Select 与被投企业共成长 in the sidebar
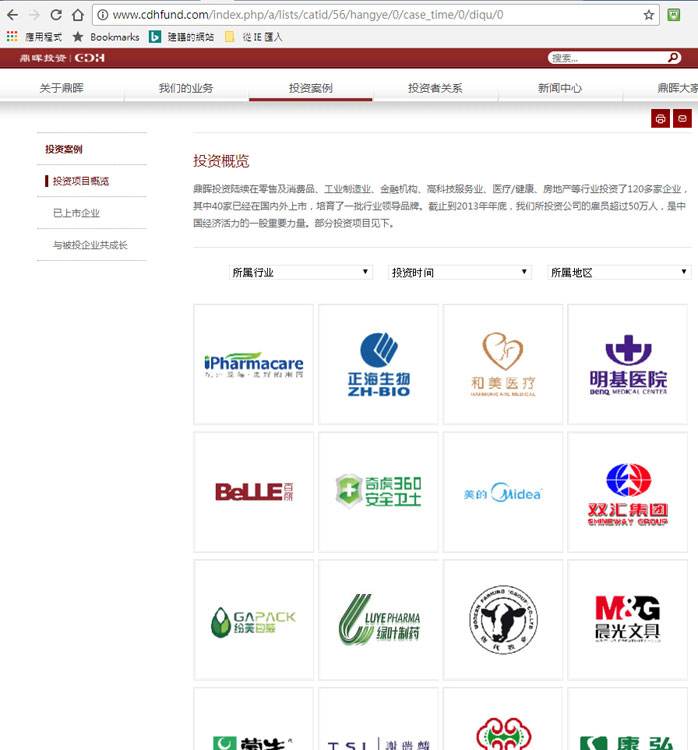The image size is (698, 750). pyautogui.click(x=90, y=245)
